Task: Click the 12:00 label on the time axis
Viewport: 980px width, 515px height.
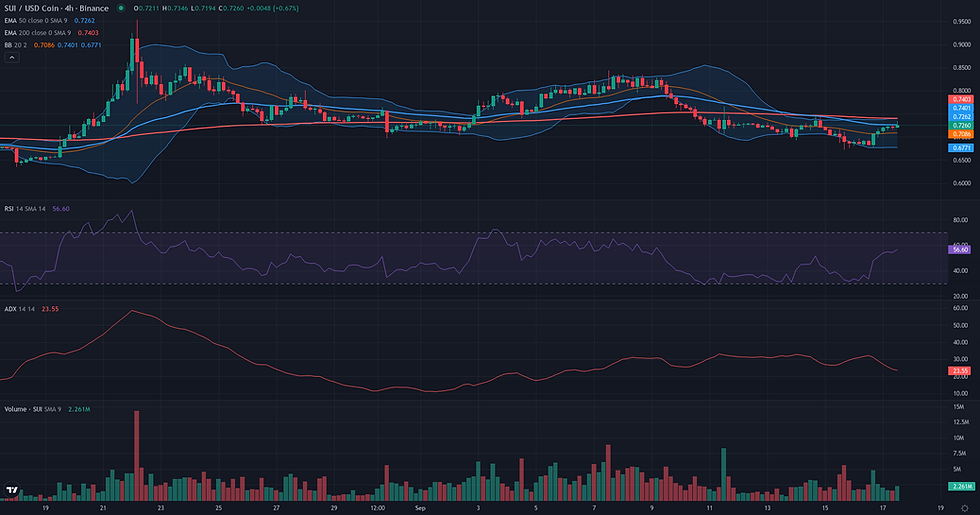Action: click(x=377, y=508)
